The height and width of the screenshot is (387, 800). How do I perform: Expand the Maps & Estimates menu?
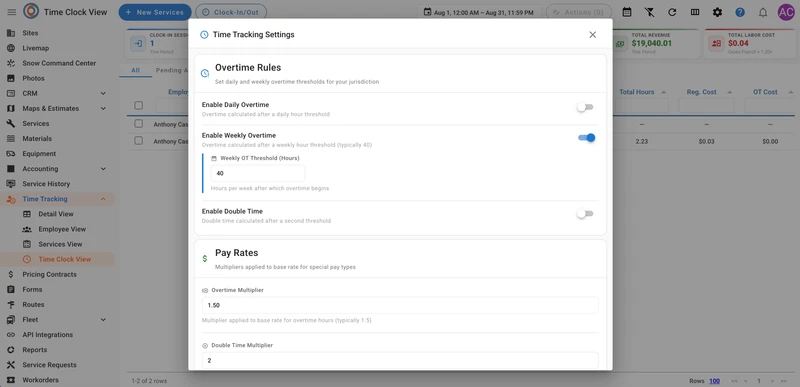tap(103, 109)
